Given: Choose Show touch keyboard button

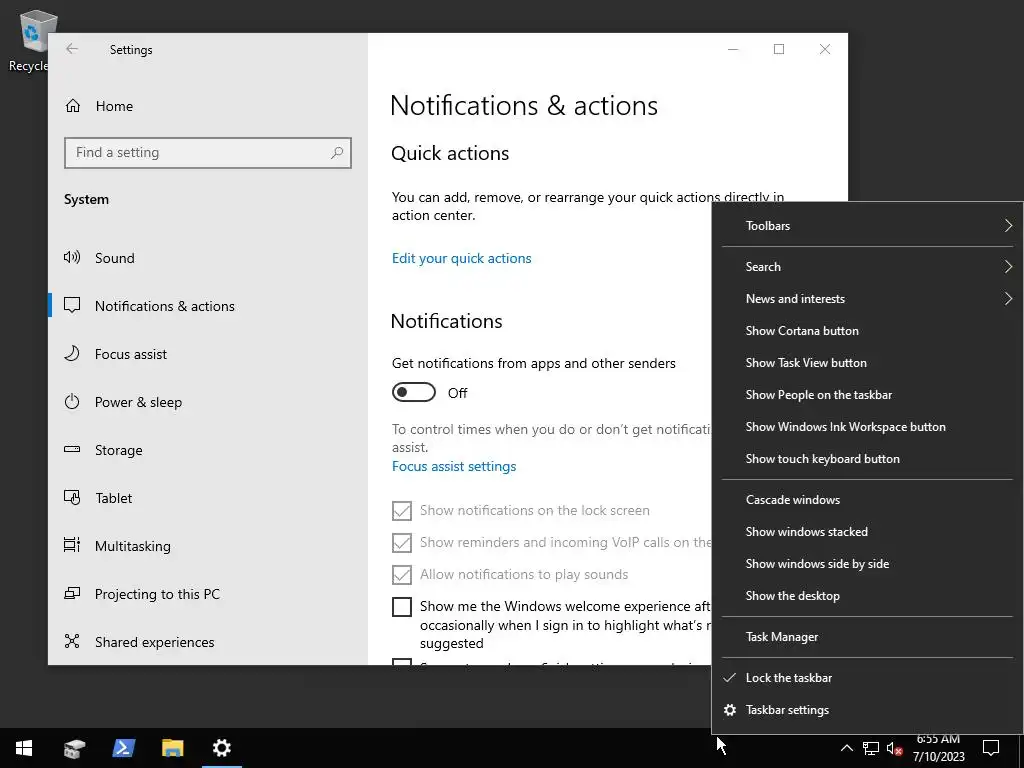Looking at the screenshot, I should (867, 458).
